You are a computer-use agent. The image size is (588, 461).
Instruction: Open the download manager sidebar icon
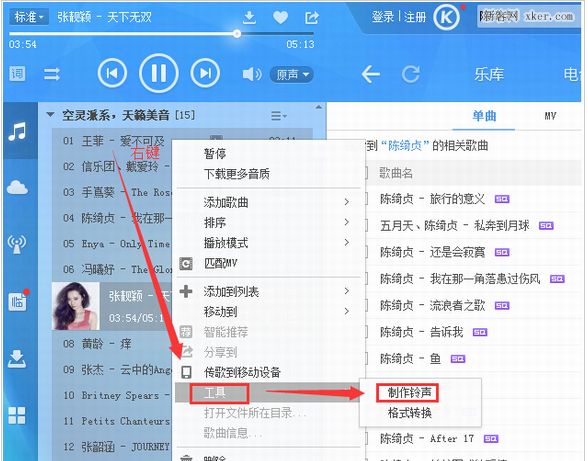click(17, 359)
